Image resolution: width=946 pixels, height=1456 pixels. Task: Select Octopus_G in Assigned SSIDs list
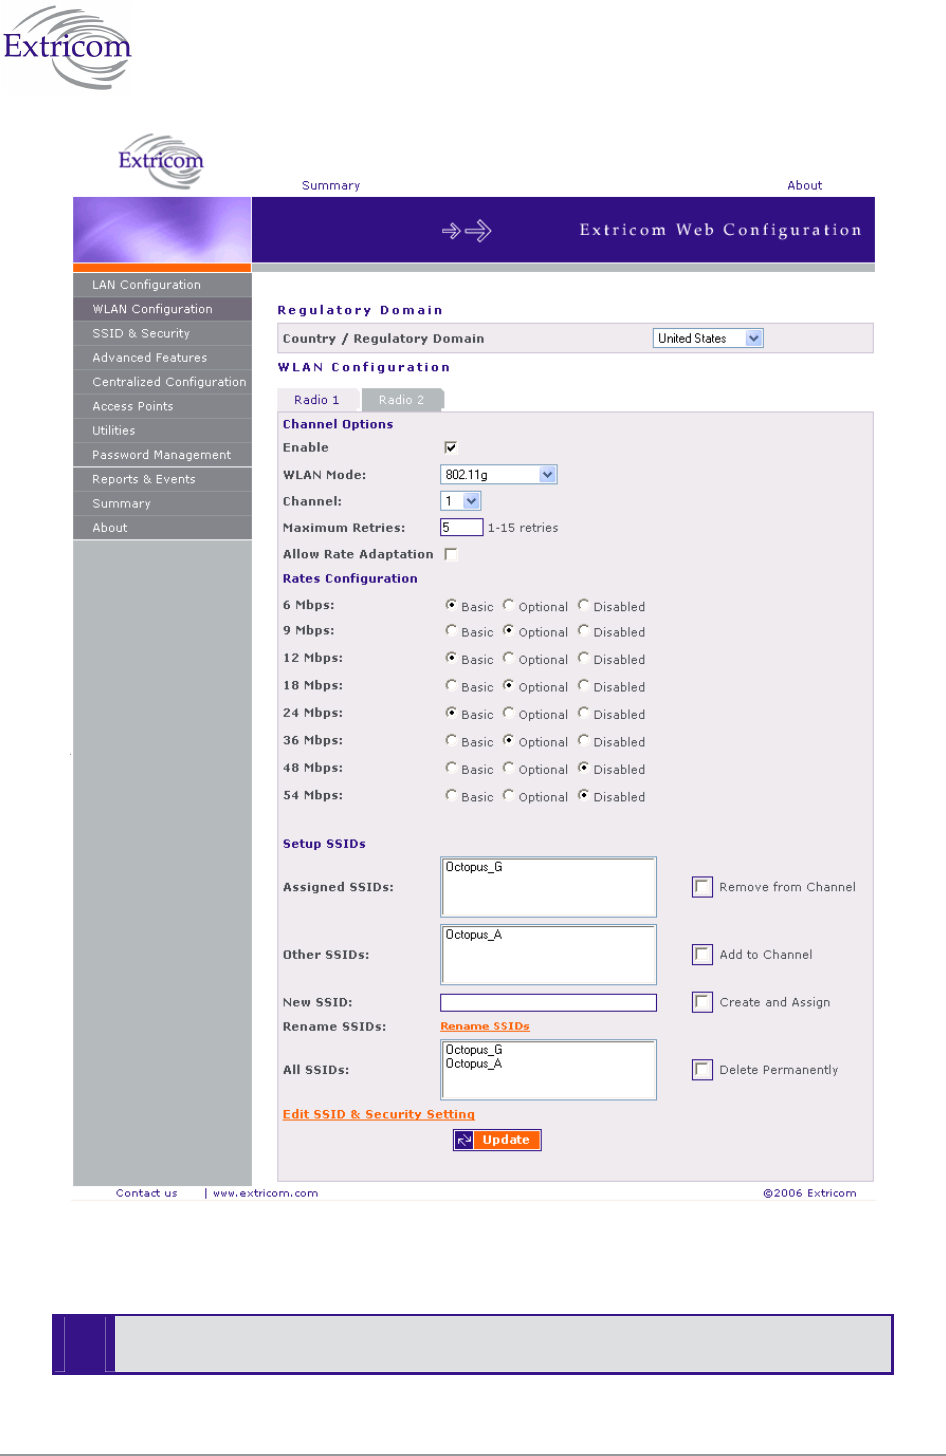[x=474, y=867]
